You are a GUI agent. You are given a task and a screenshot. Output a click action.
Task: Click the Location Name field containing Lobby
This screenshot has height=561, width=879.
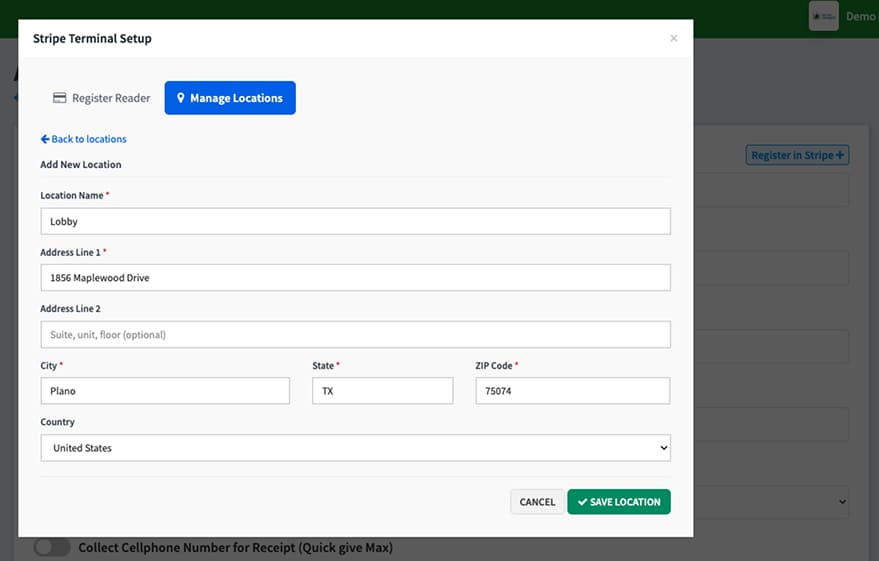pos(355,221)
